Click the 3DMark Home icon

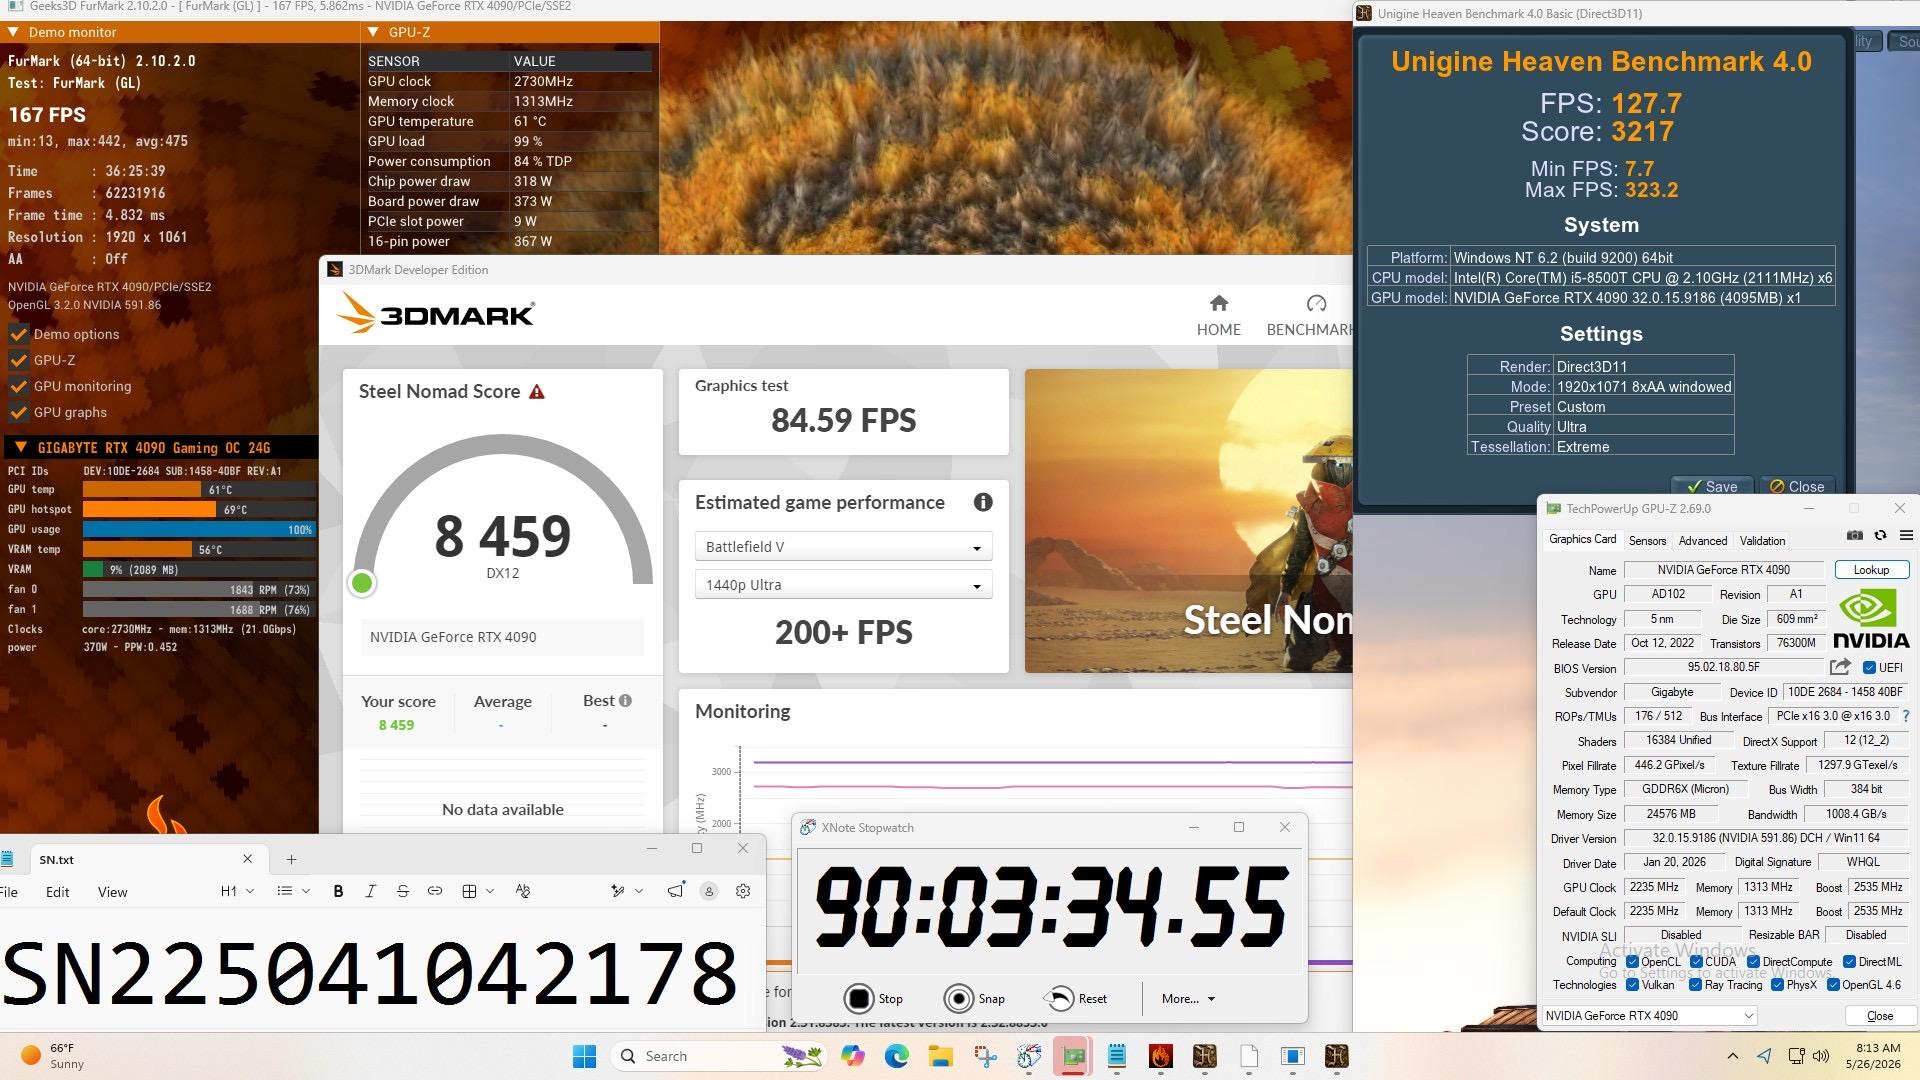(1218, 303)
